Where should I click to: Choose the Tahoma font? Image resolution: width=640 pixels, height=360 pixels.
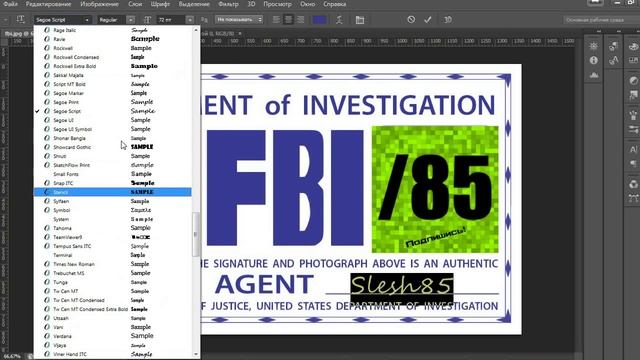(x=113, y=228)
